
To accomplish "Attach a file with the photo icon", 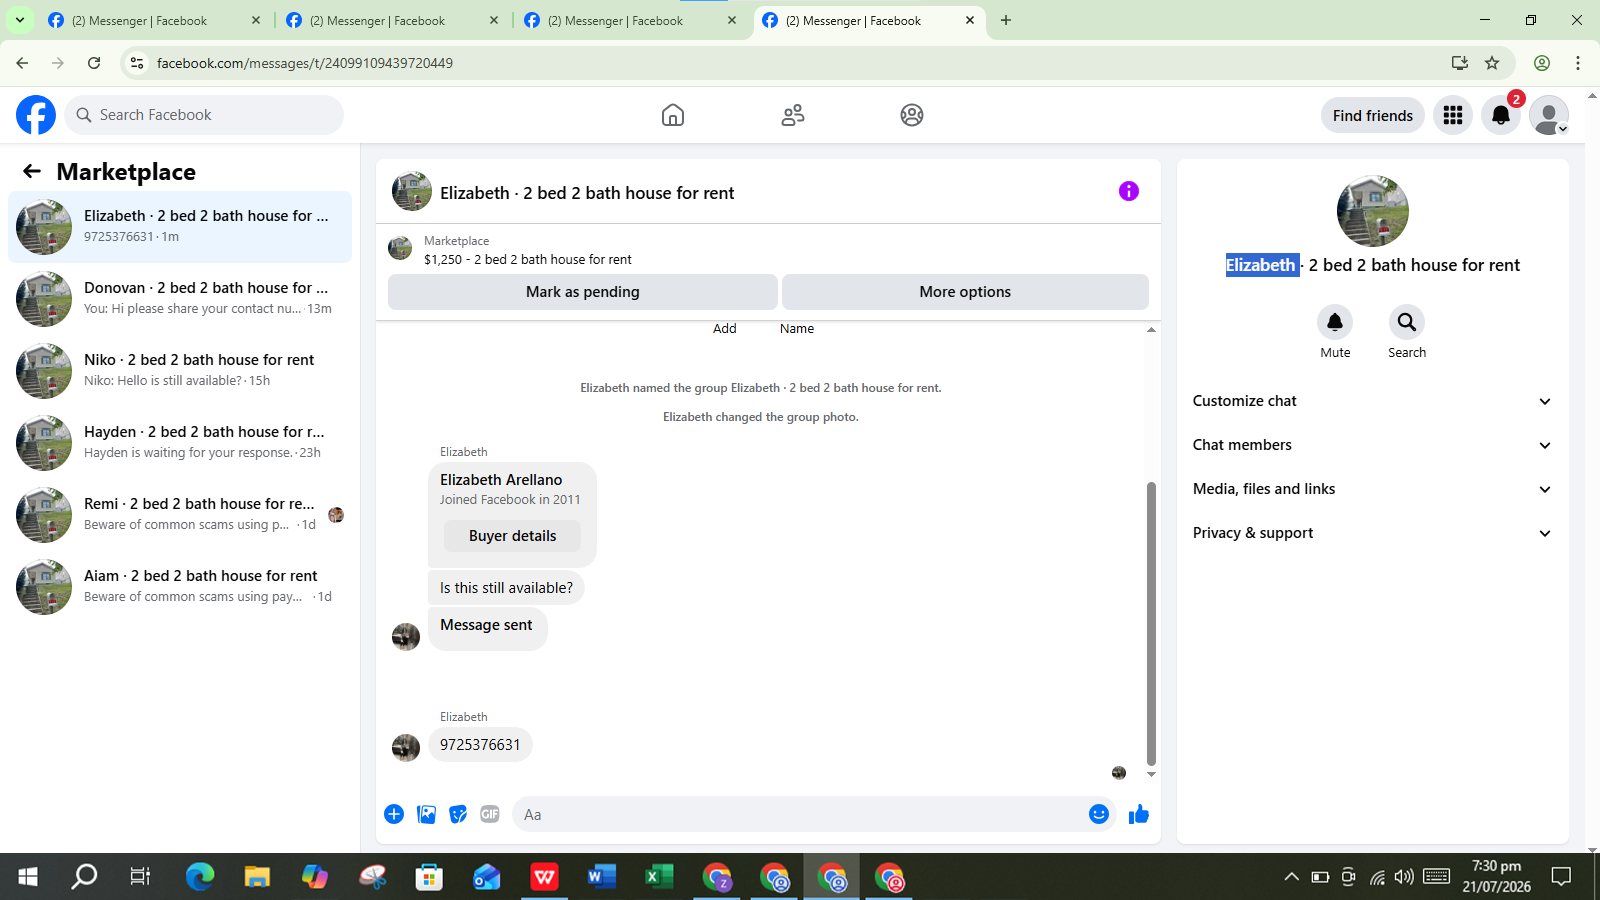I will (427, 814).
